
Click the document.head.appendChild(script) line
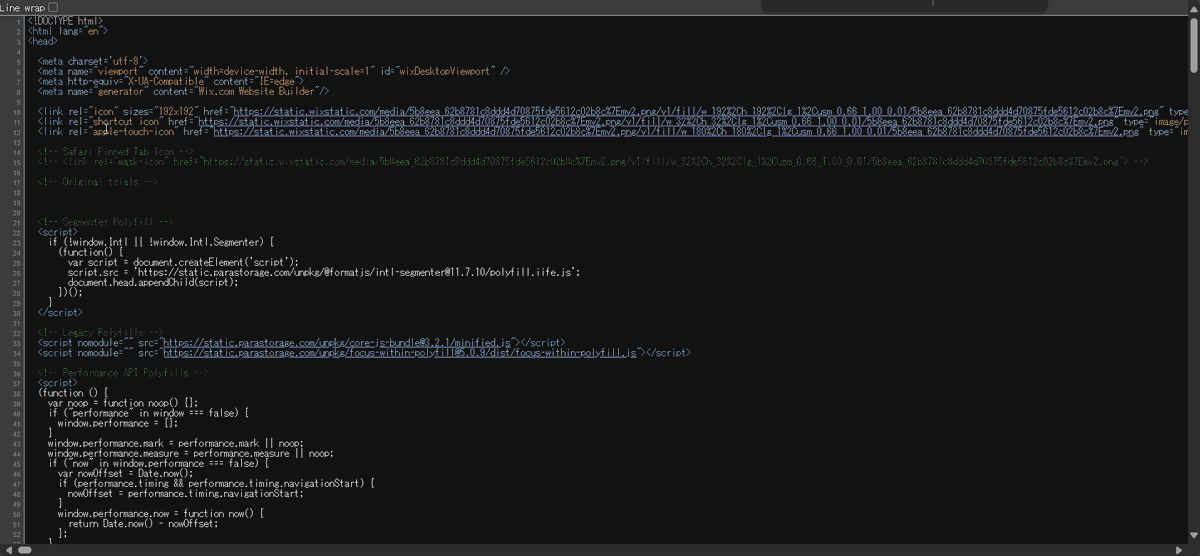(153, 281)
